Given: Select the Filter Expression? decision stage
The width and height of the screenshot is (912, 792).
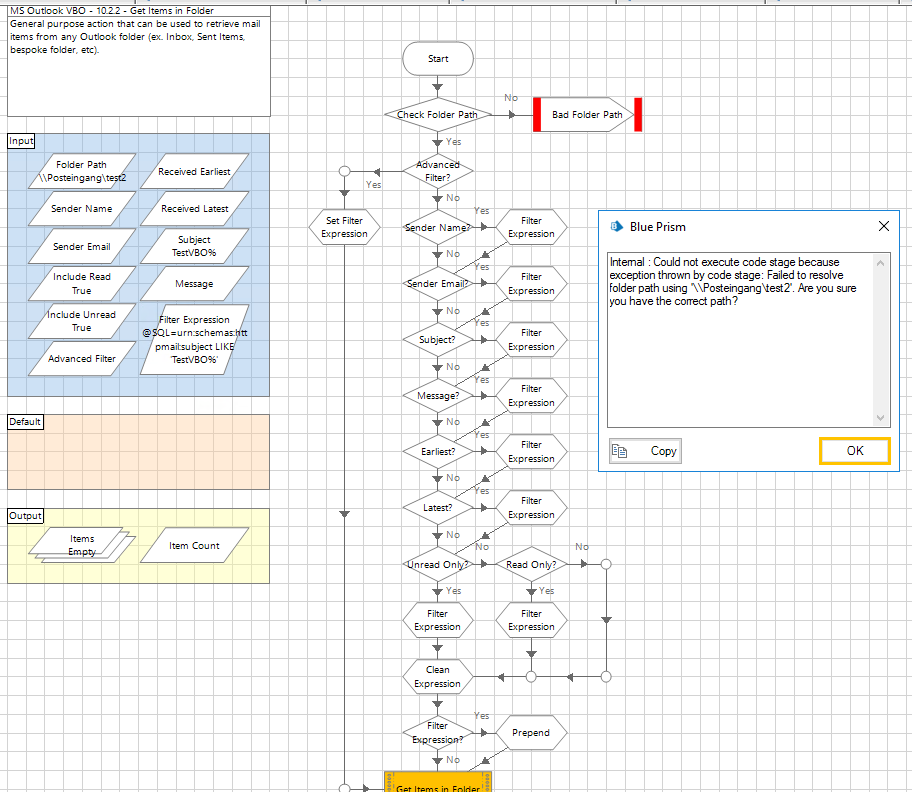Looking at the screenshot, I should [438, 733].
